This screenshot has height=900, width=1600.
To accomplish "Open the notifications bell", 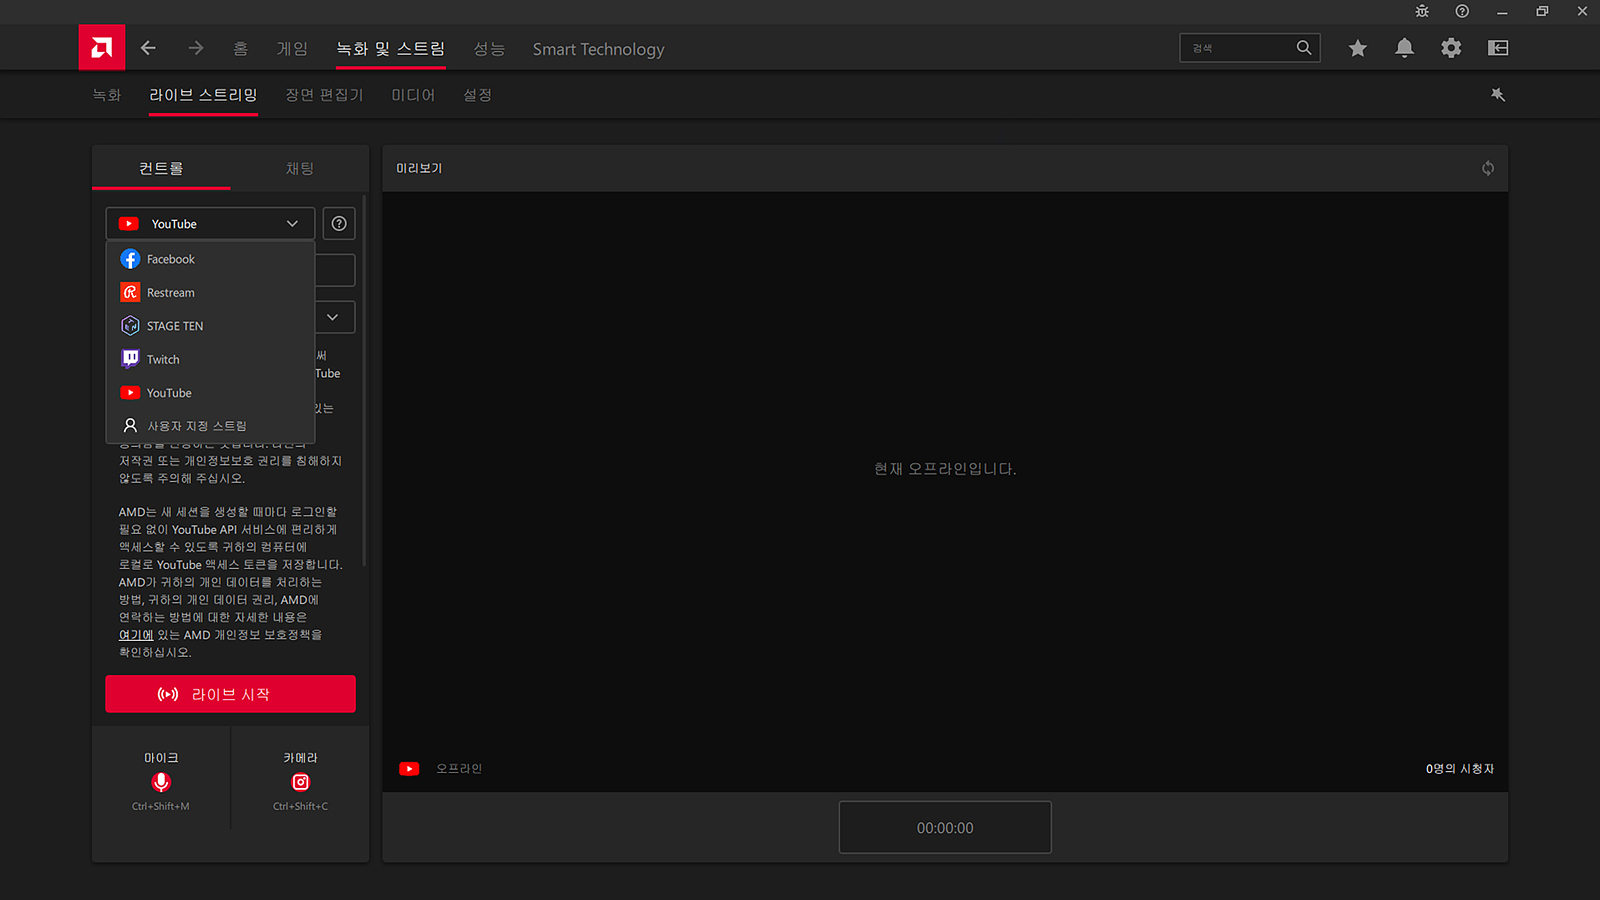I will pyautogui.click(x=1404, y=48).
